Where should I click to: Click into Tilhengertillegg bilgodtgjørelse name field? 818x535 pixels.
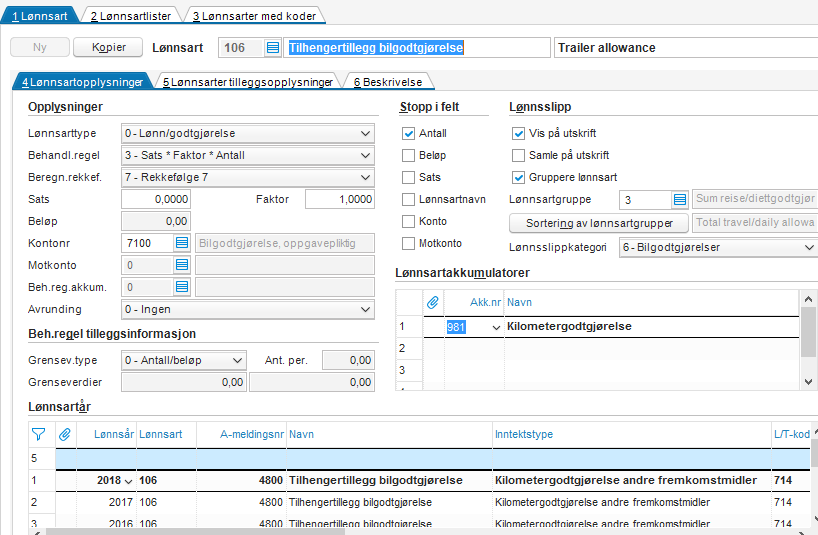417,47
